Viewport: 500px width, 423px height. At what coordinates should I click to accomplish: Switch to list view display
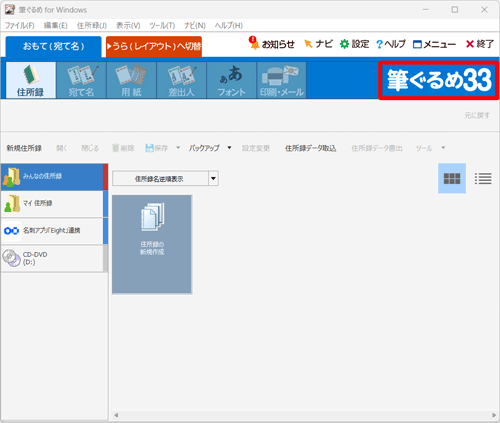click(x=483, y=178)
